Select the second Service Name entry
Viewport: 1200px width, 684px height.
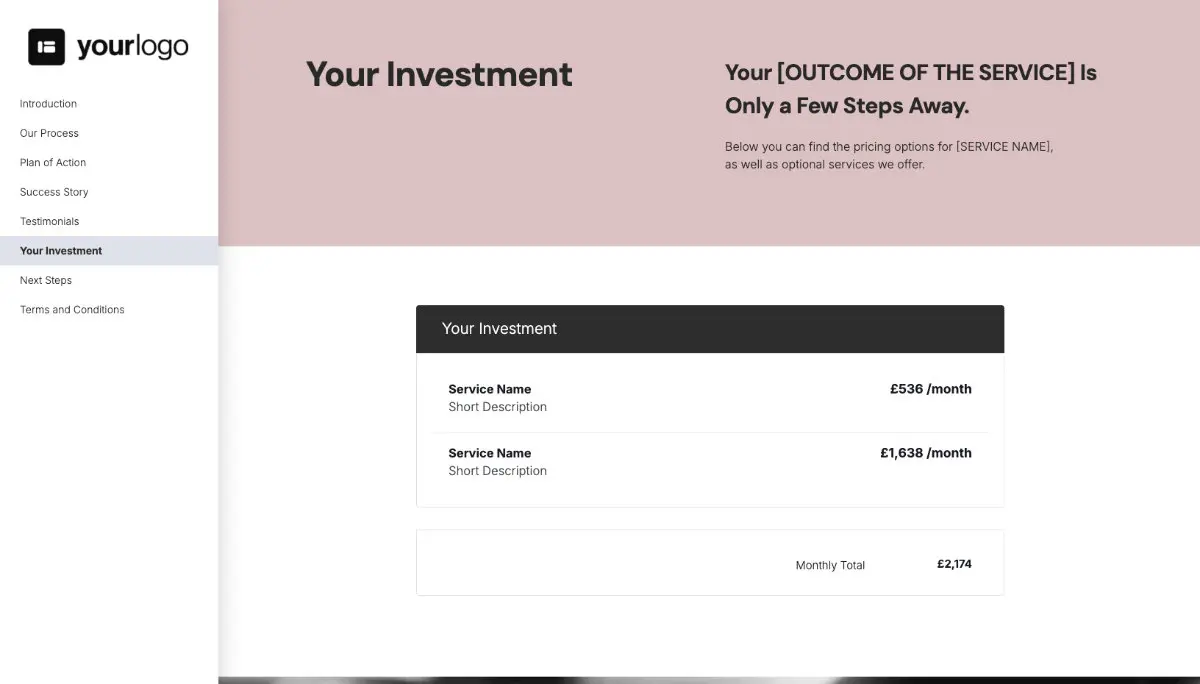click(489, 453)
